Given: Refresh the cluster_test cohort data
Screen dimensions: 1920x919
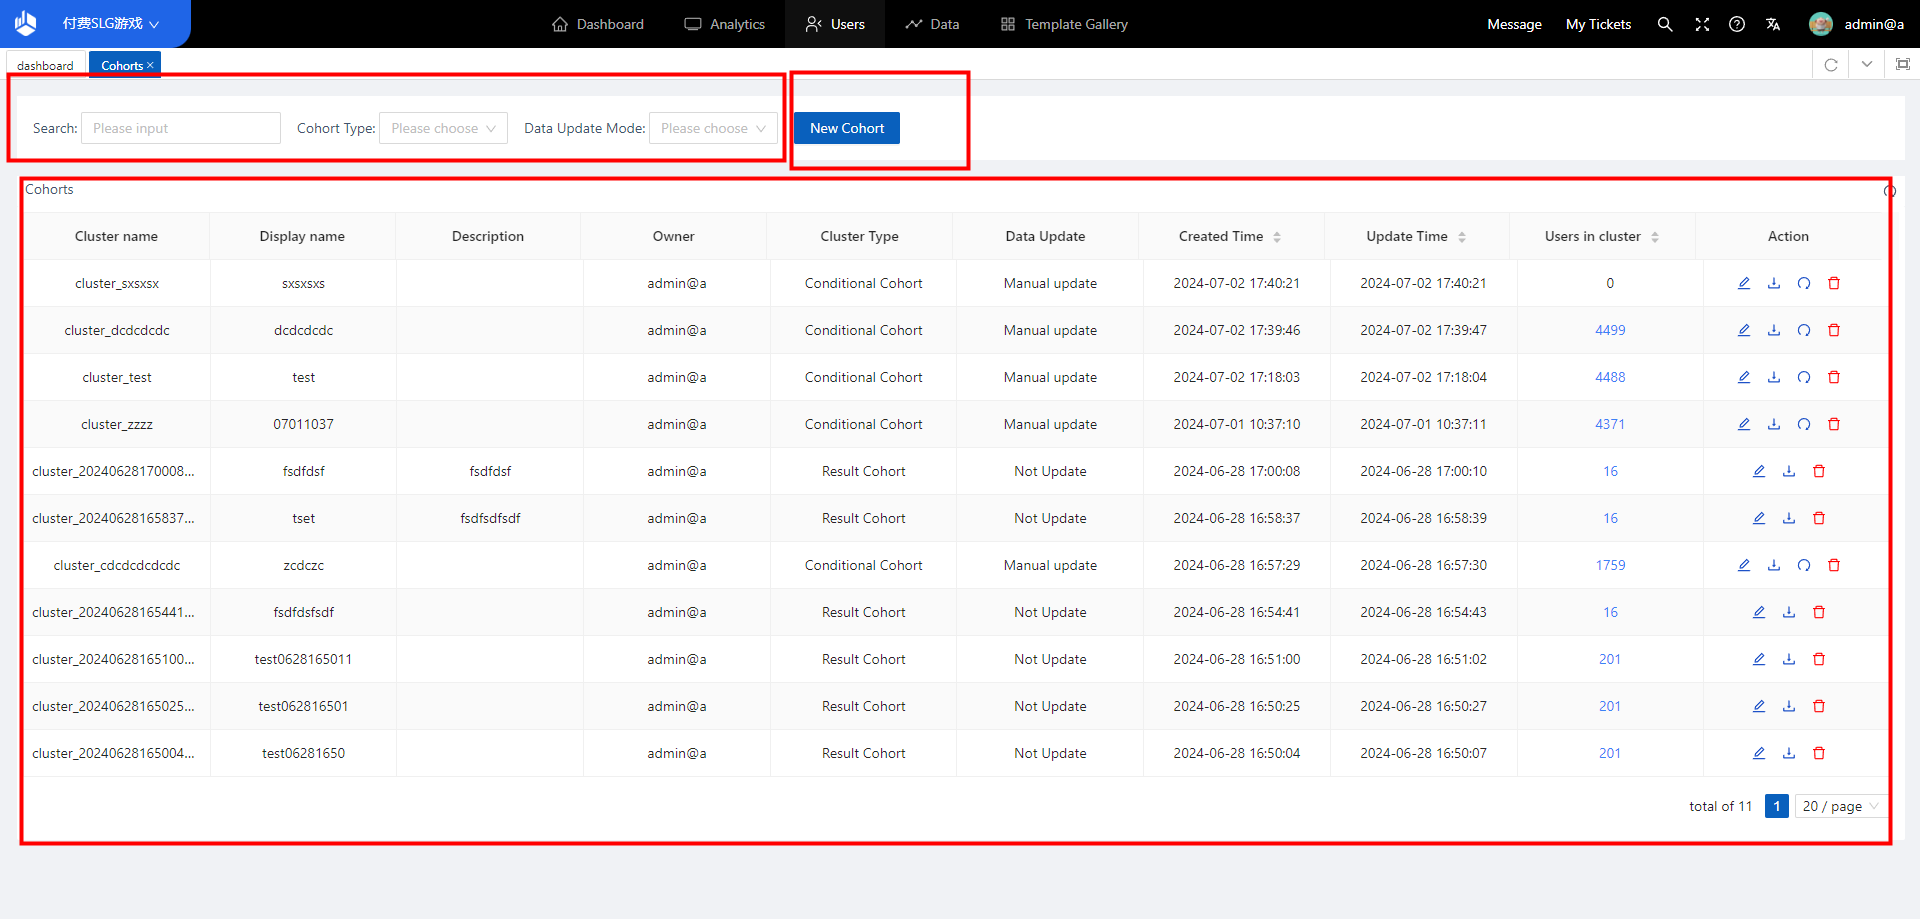Looking at the screenshot, I should point(1803,377).
